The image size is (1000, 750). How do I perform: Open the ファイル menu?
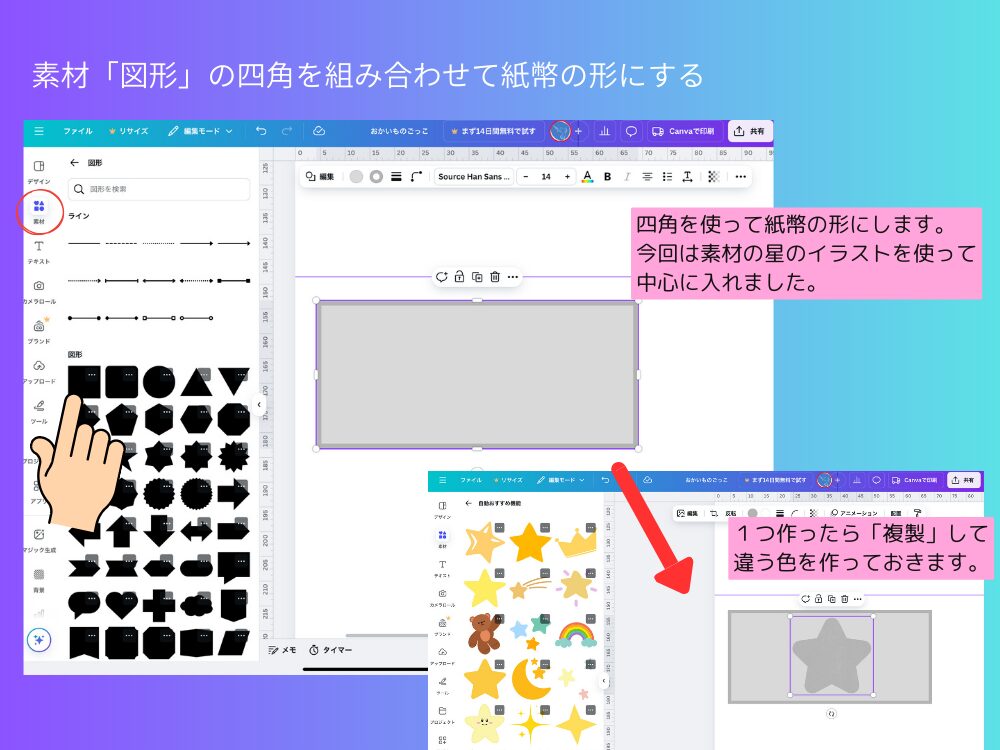[79, 131]
